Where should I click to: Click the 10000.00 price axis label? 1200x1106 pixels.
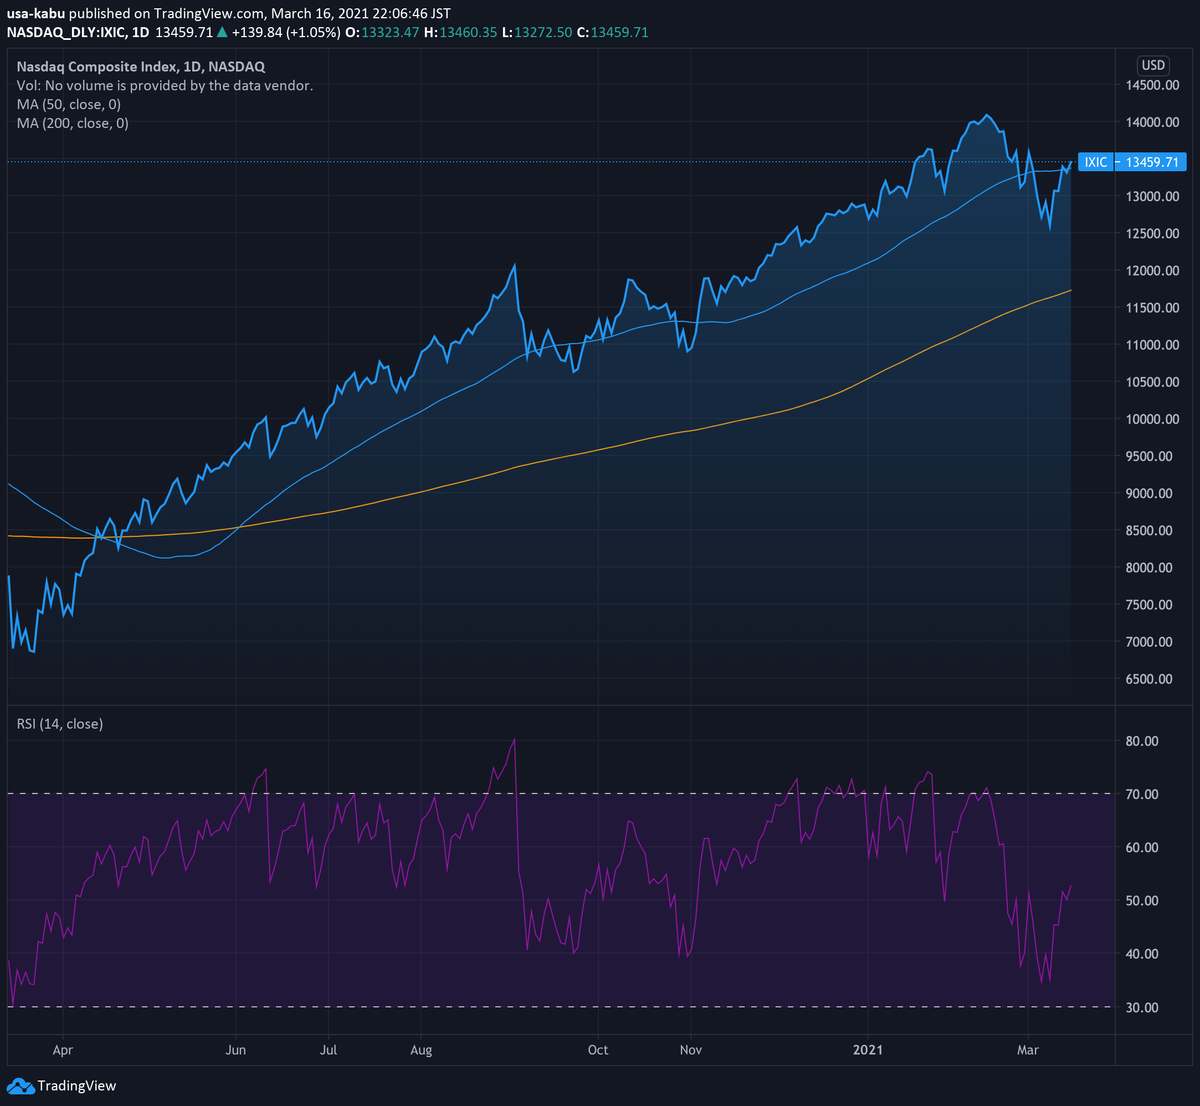(1151, 419)
